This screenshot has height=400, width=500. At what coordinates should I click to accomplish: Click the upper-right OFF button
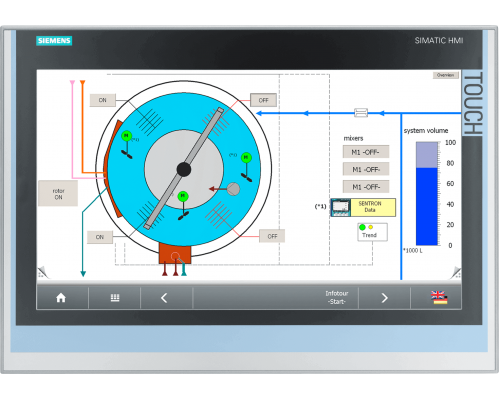coord(263,100)
